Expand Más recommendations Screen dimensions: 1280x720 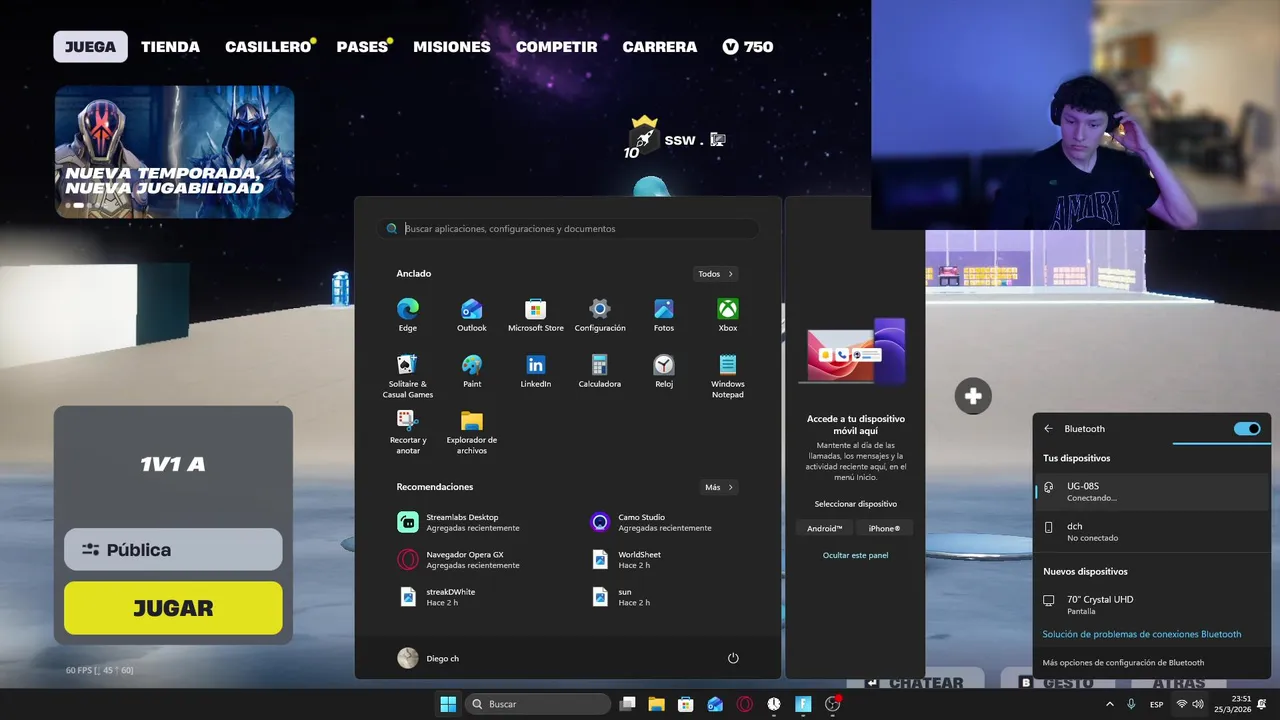click(719, 488)
